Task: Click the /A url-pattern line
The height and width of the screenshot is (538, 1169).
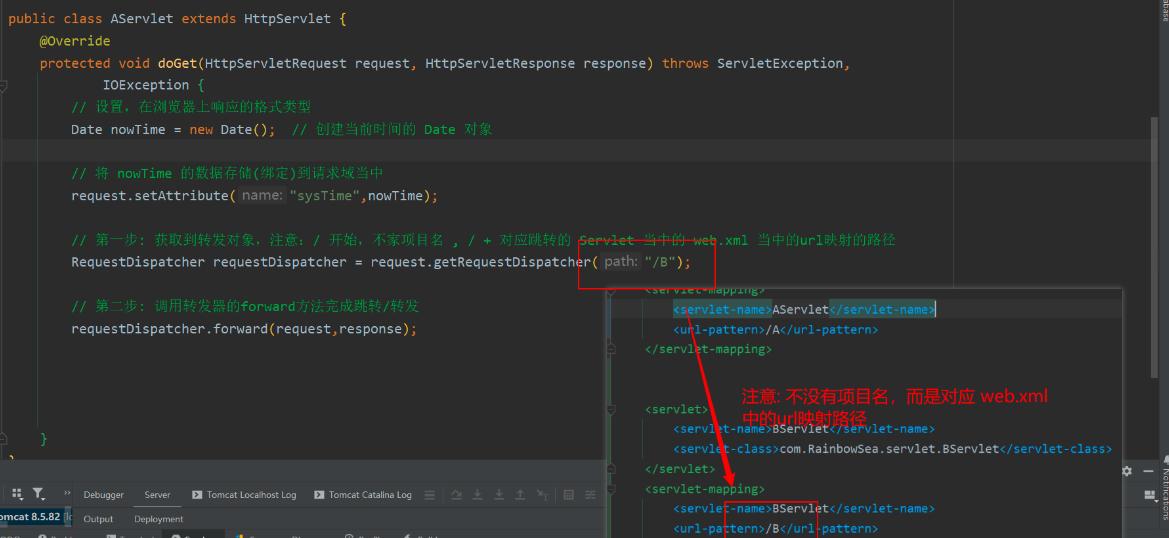Action: (x=775, y=329)
